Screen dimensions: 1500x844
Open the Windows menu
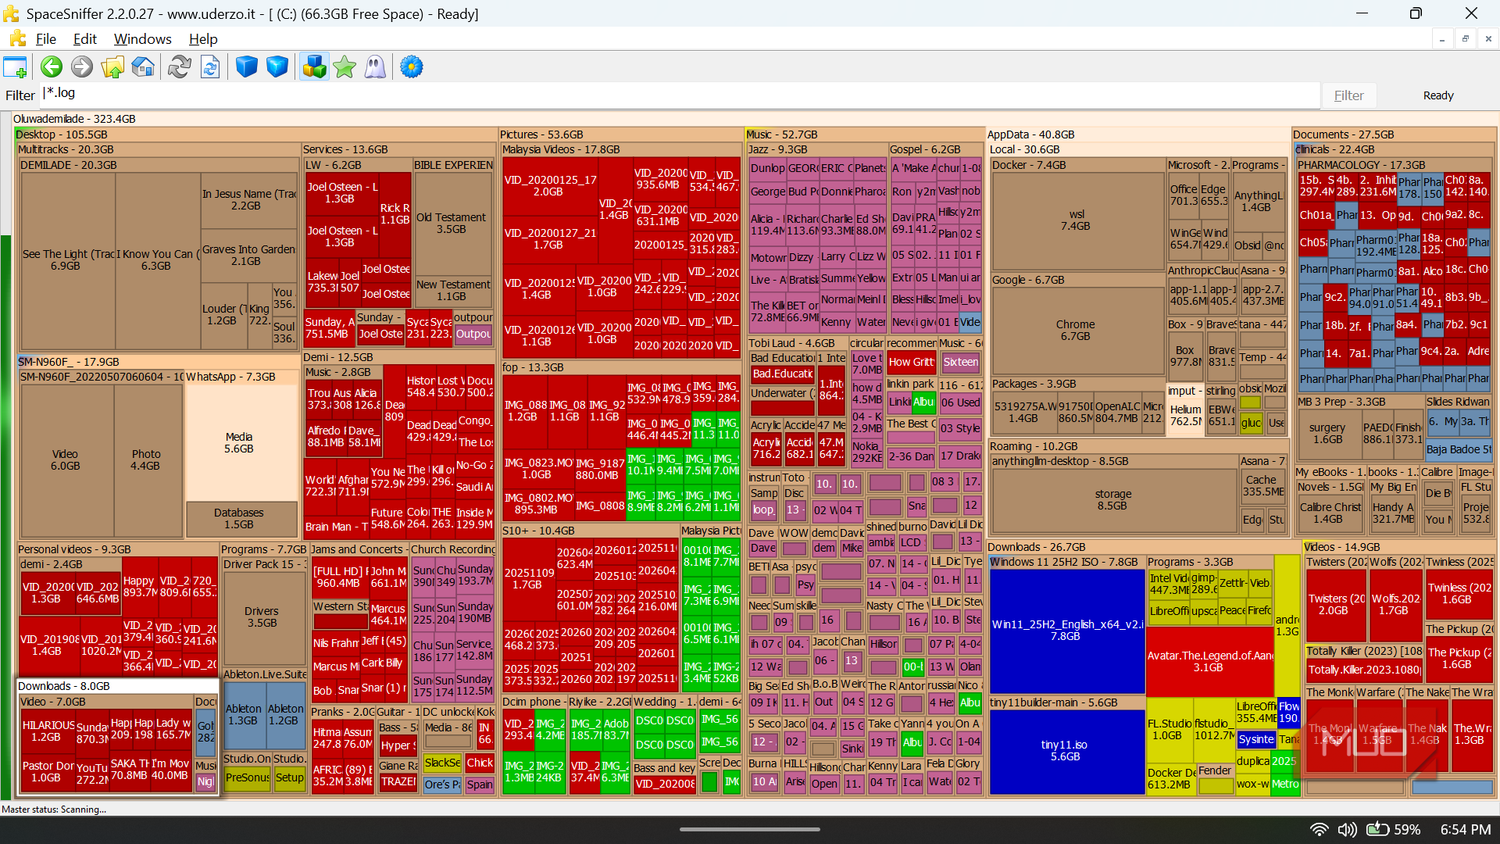point(142,39)
